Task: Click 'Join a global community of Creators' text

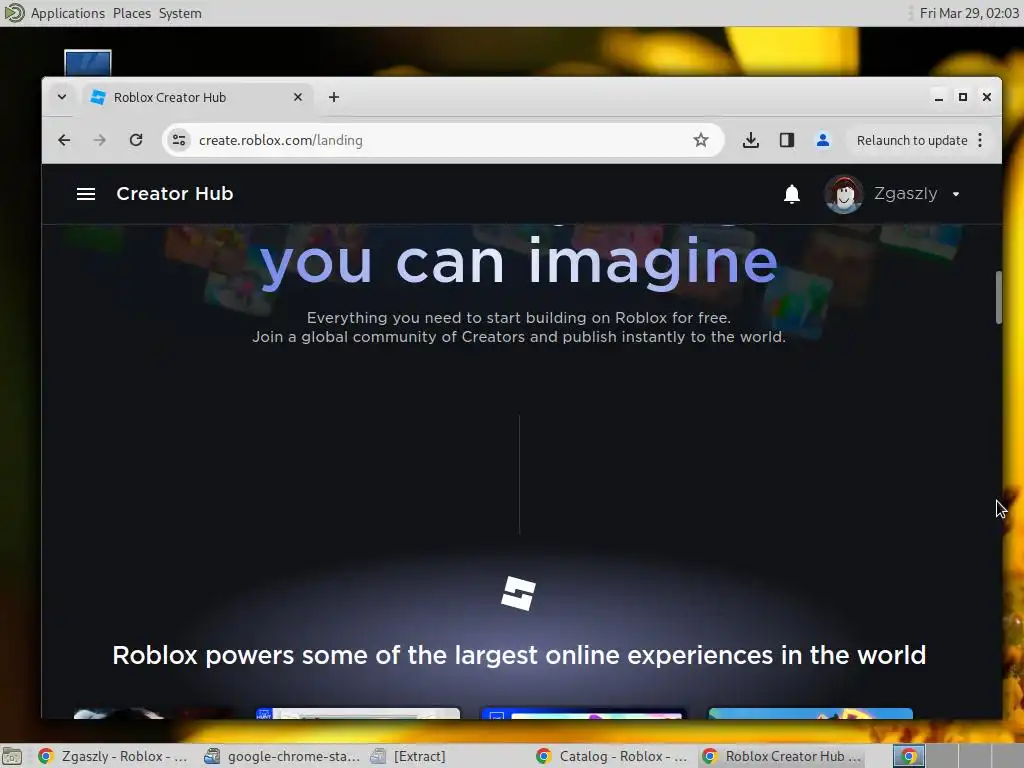Action: click(x=519, y=337)
